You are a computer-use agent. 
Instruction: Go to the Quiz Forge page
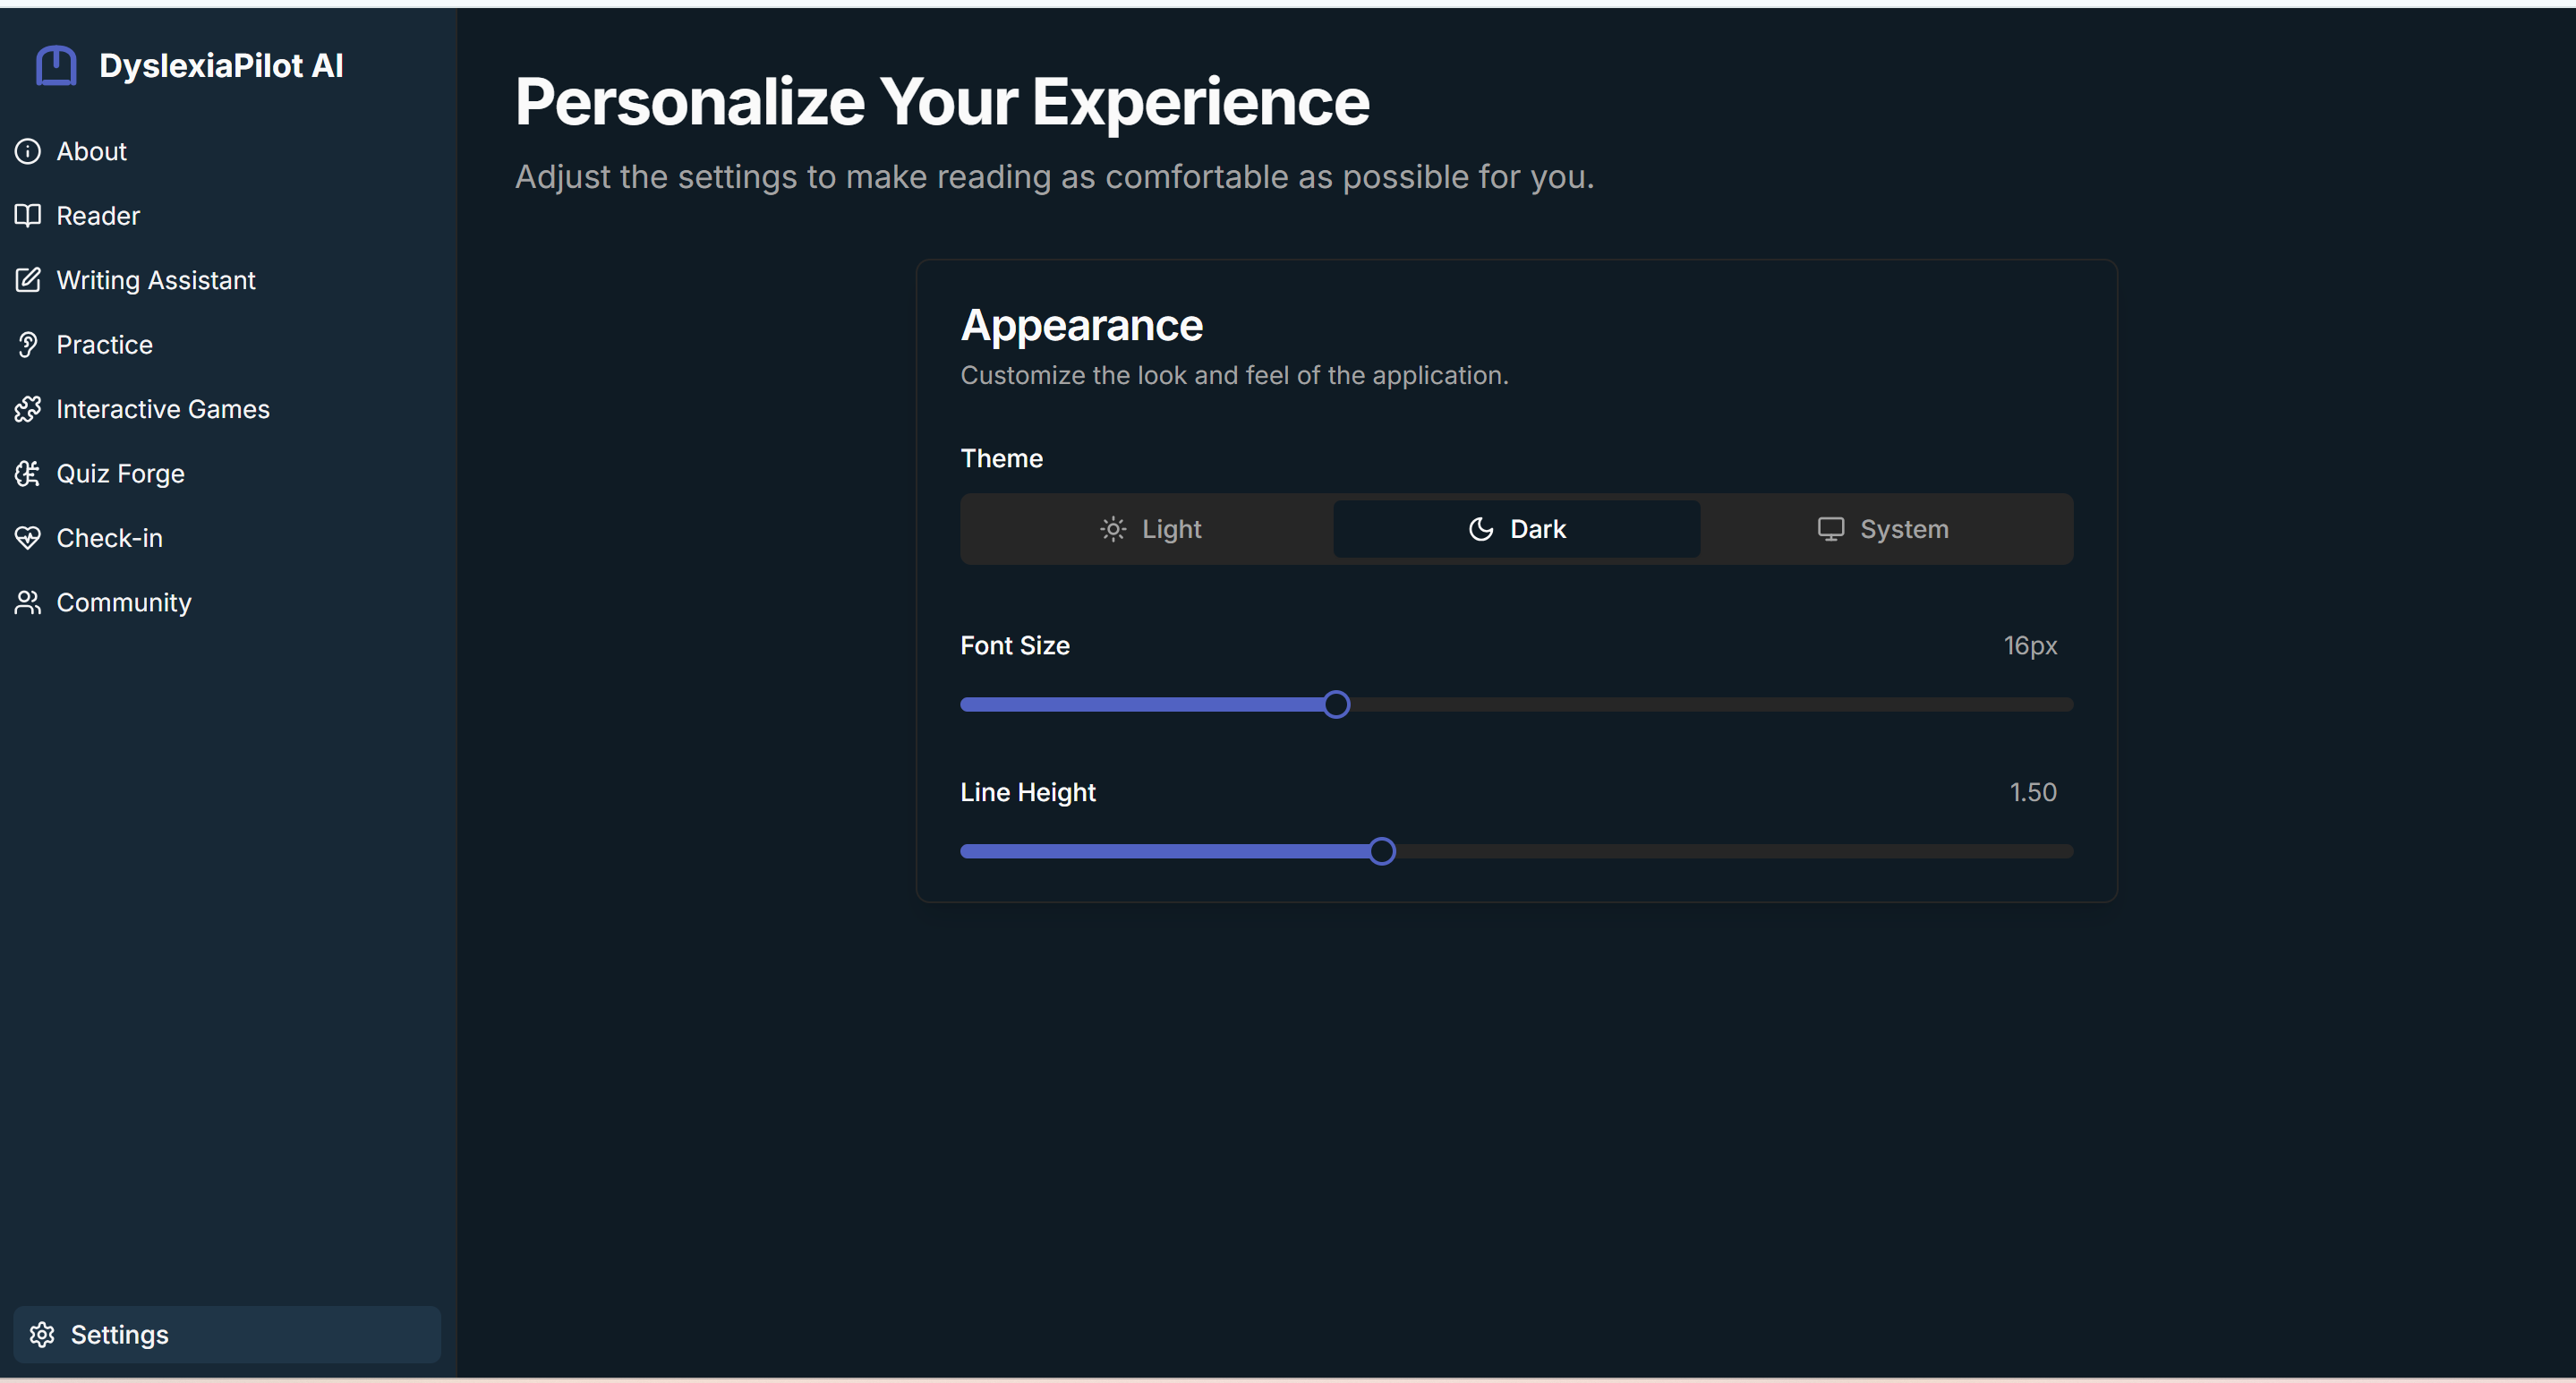(x=120, y=474)
